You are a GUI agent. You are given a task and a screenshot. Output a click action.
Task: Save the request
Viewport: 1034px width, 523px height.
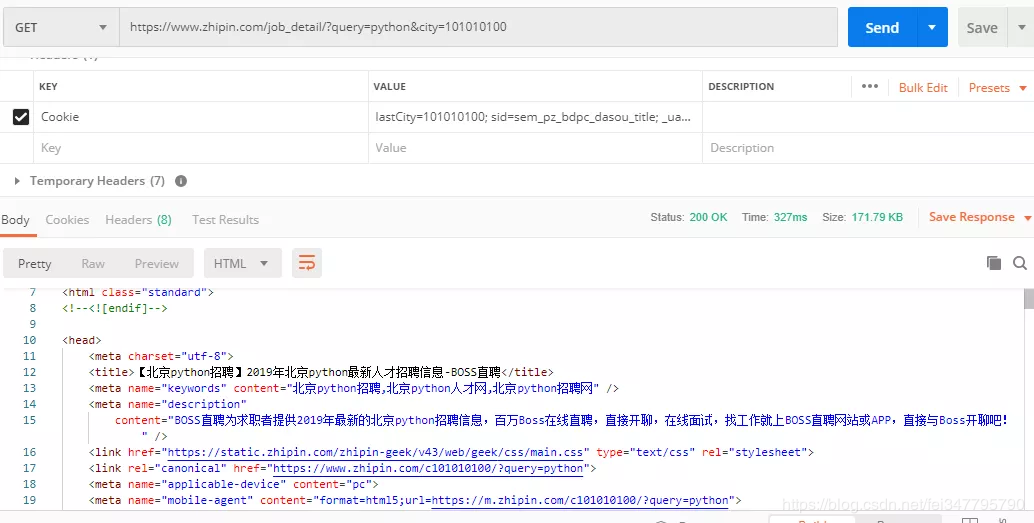tap(982, 28)
